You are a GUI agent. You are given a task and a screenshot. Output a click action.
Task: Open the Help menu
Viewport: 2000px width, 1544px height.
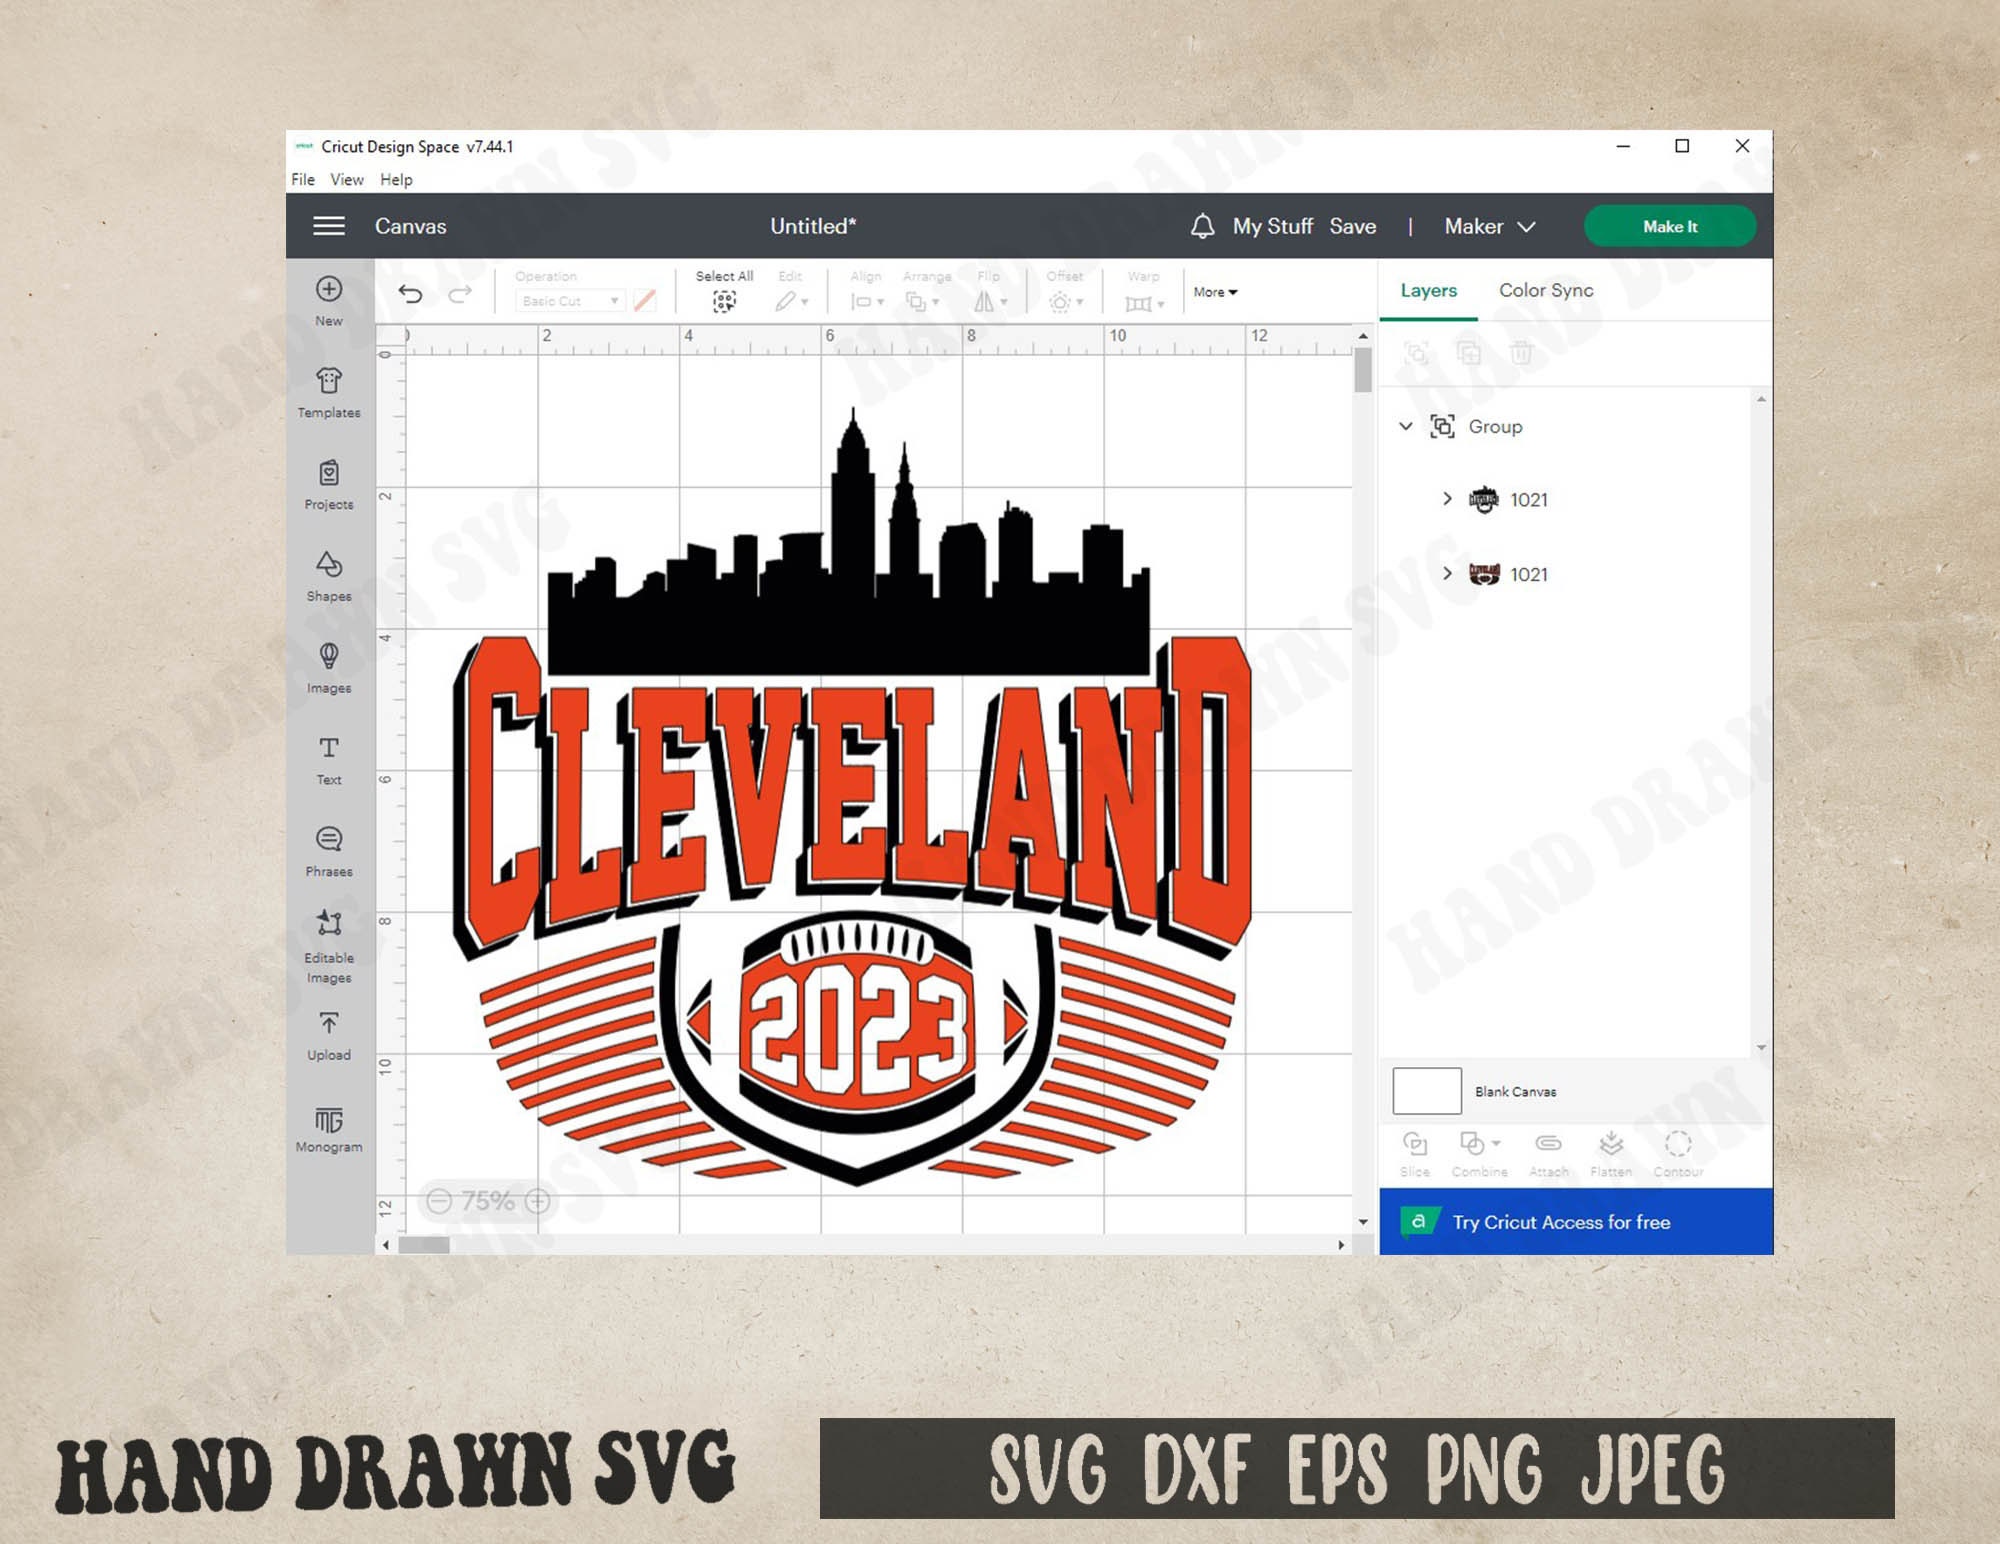point(396,179)
